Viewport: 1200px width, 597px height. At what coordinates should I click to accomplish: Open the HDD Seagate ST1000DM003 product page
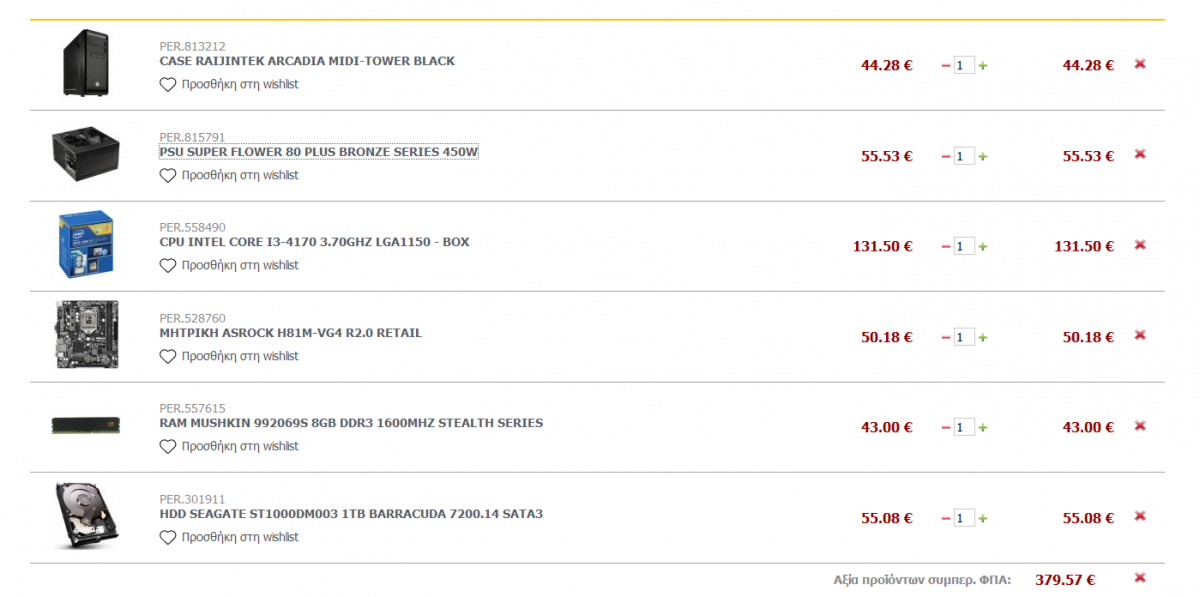351,514
